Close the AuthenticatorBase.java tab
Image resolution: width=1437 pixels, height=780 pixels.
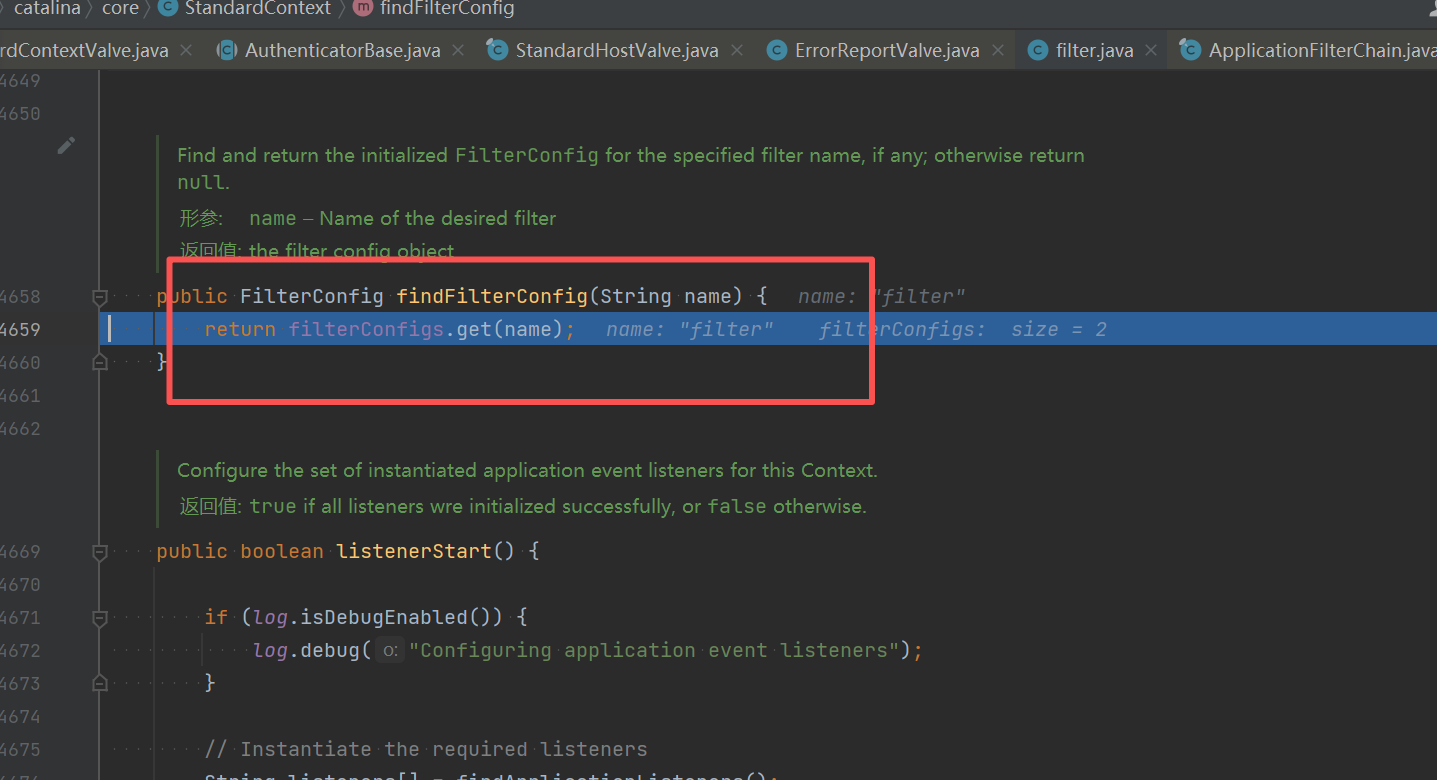tap(458, 50)
